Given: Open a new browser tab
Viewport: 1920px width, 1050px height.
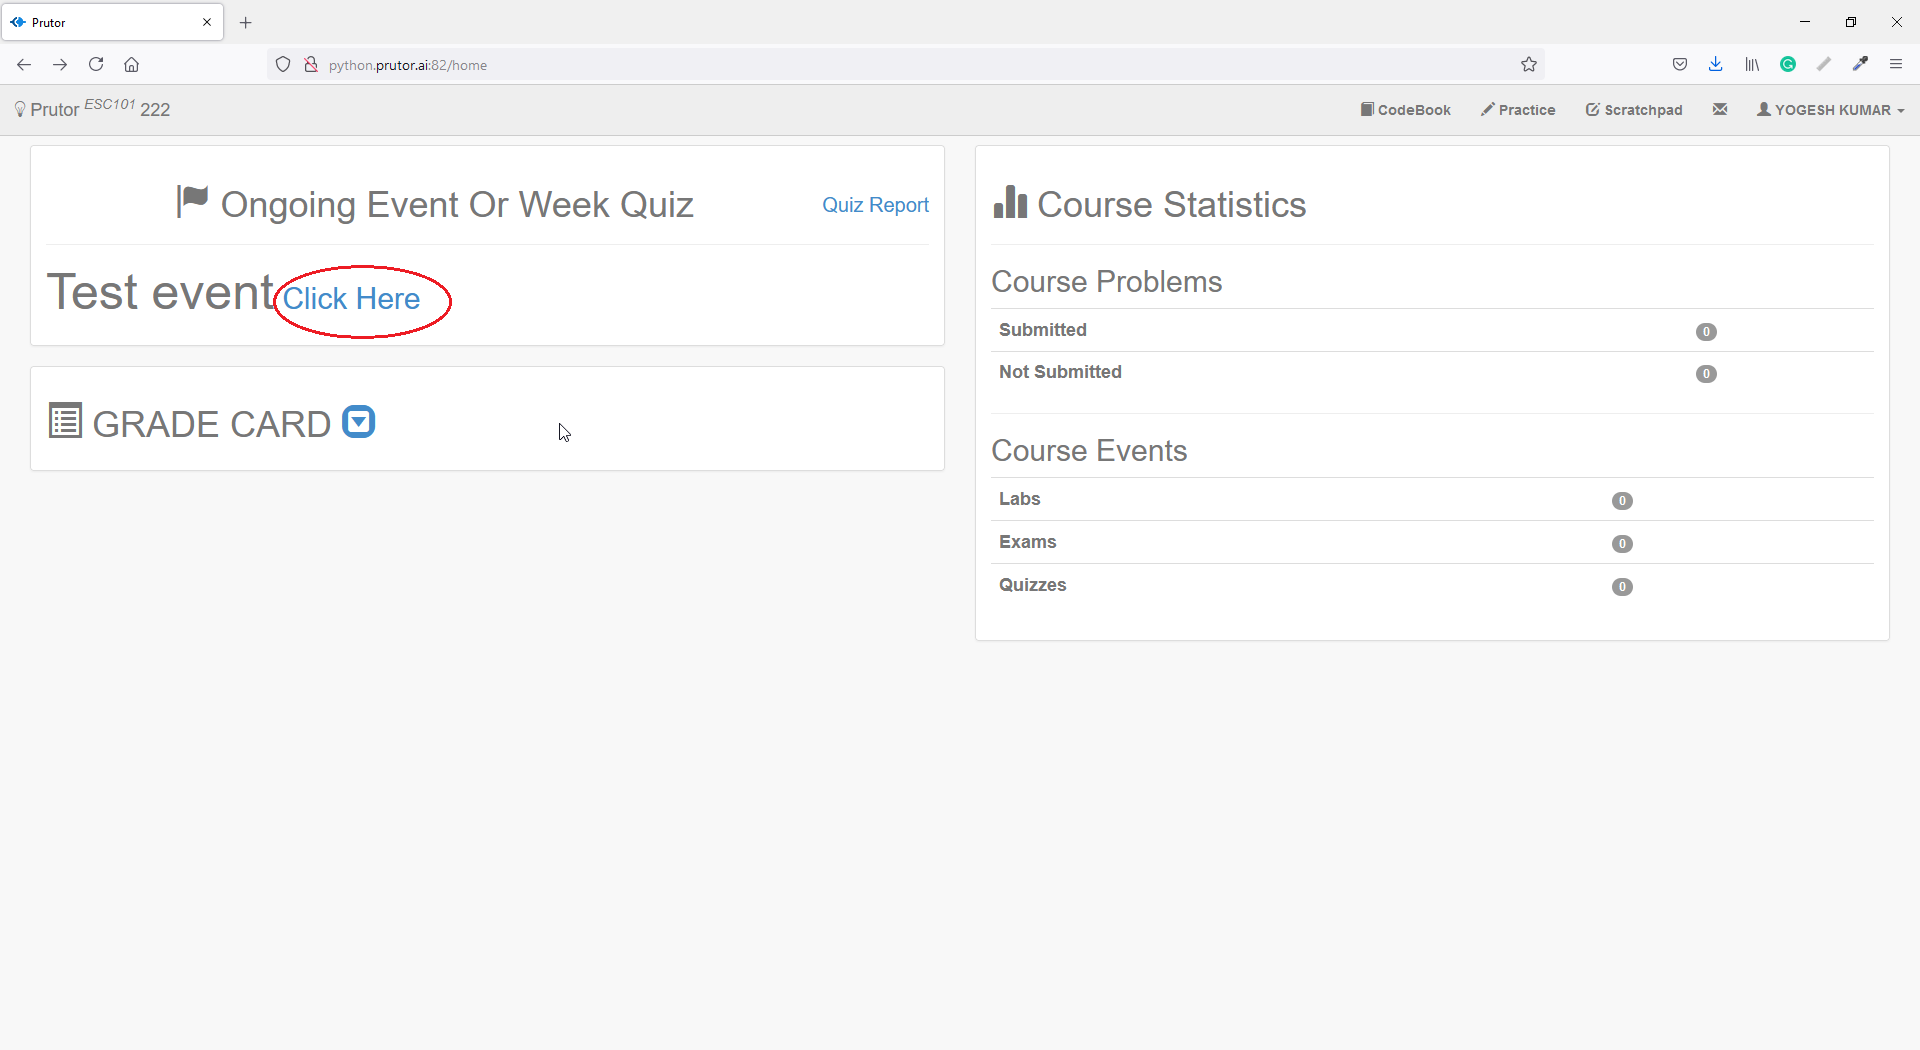Looking at the screenshot, I should [246, 22].
